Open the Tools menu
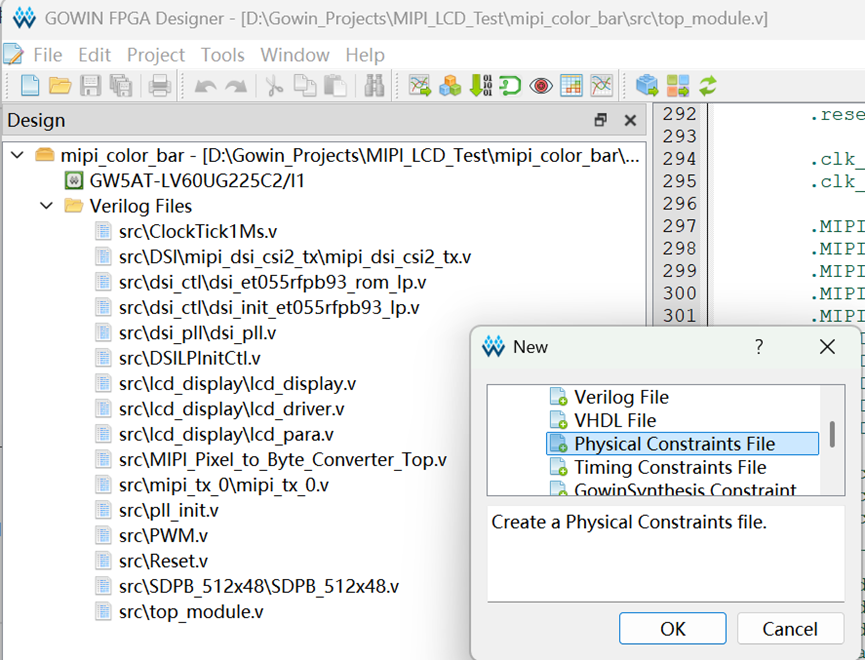865x660 pixels. [x=222, y=55]
